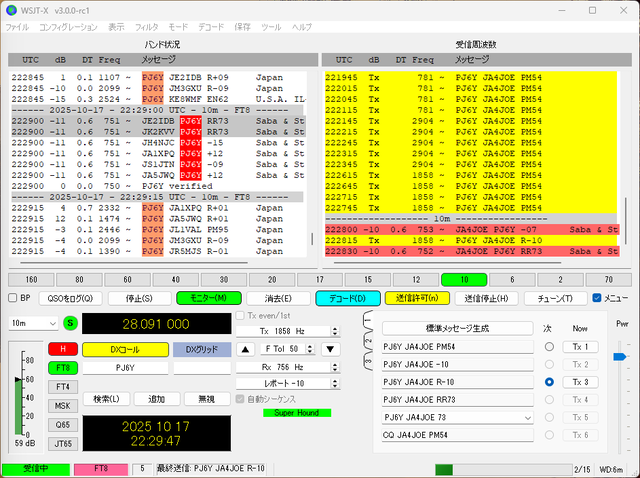Image resolution: width=640 pixels, height=478 pixels.
Task: Click the 追加 button
Action: tap(156, 399)
